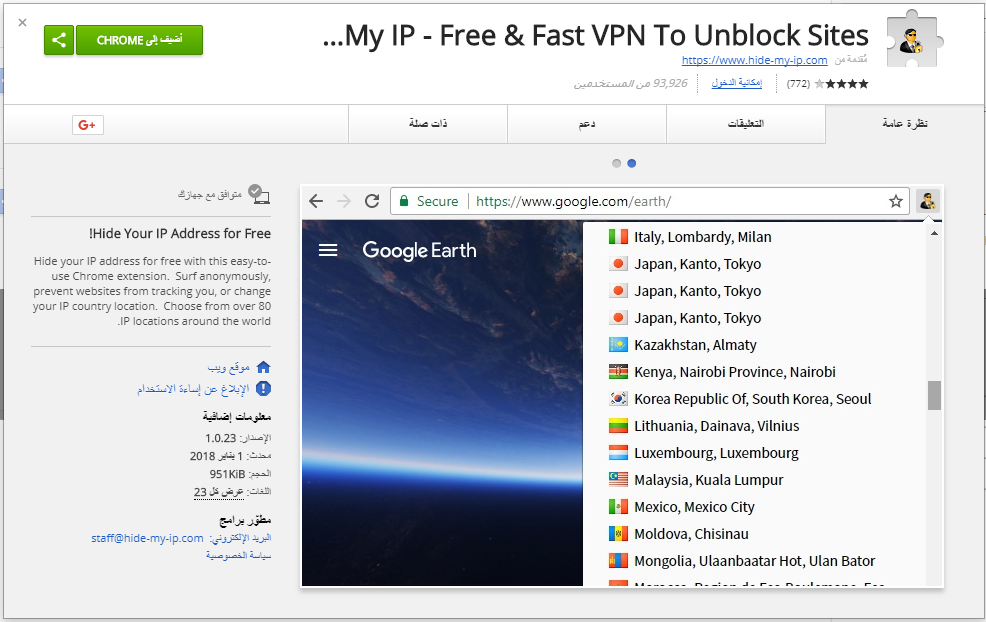Open the privacy policy link

(238, 556)
